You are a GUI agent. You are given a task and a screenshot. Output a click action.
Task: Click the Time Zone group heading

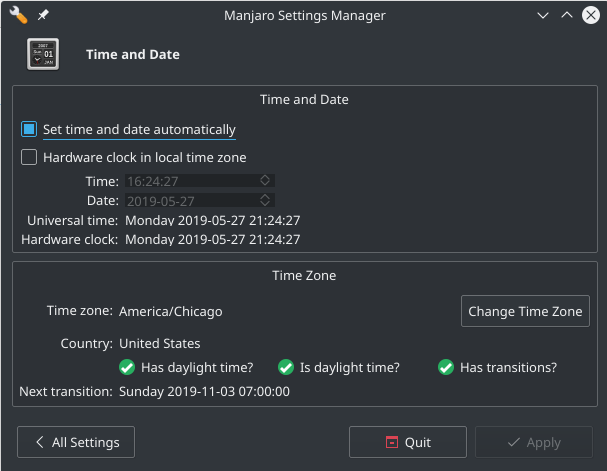(x=304, y=276)
